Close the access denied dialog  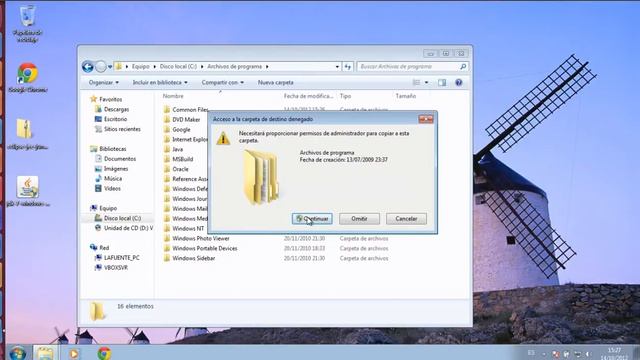426,119
